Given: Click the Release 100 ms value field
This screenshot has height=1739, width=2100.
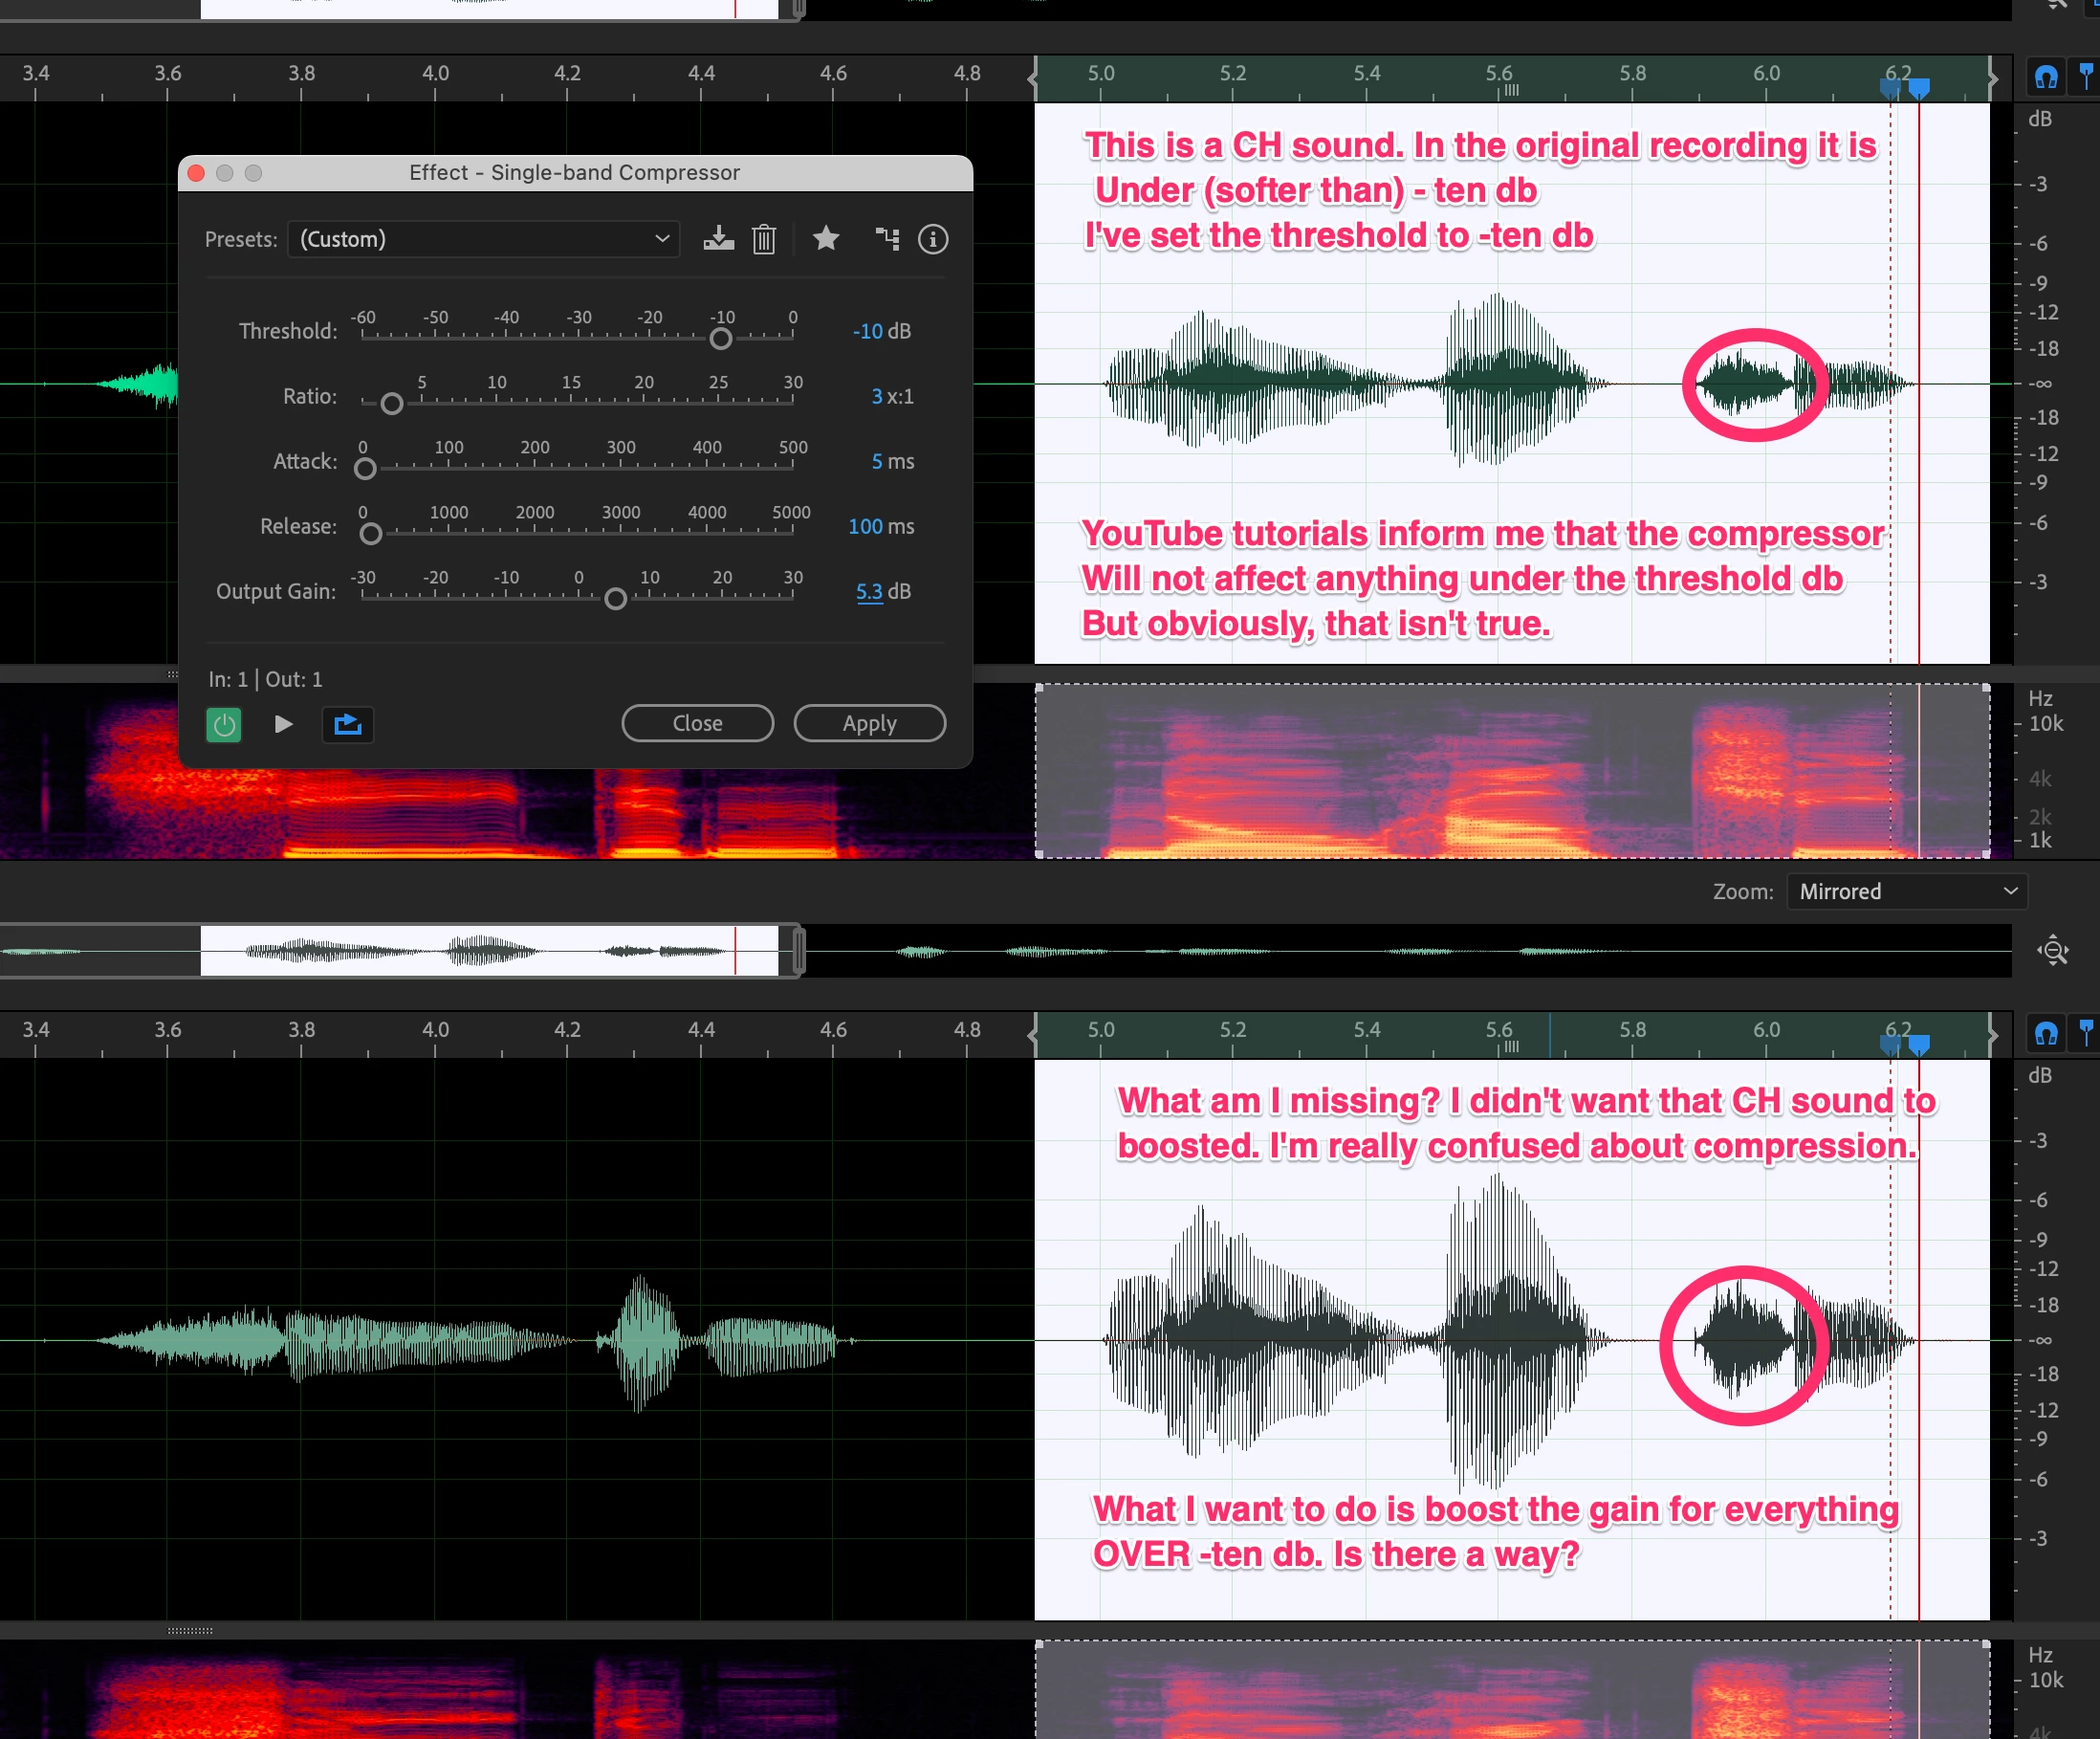Looking at the screenshot, I should [866, 527].
